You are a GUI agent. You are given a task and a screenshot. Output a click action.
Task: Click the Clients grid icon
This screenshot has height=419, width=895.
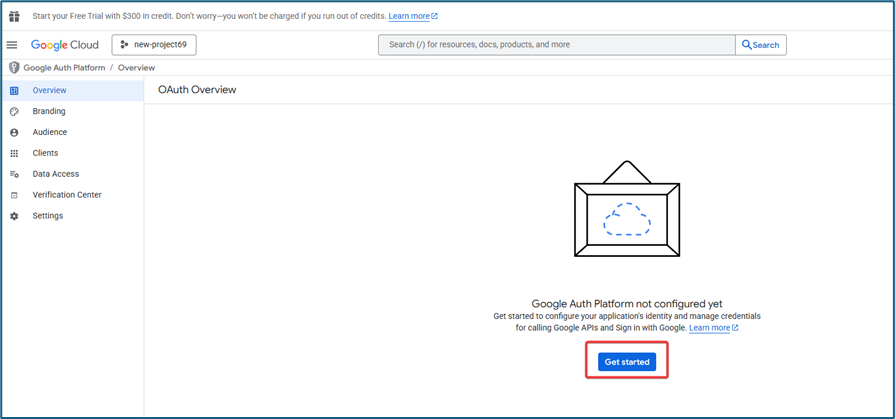pos(14,154)
